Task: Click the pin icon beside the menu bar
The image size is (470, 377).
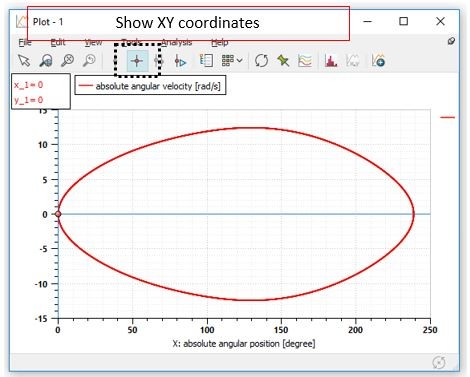Action: click(451, 41)
